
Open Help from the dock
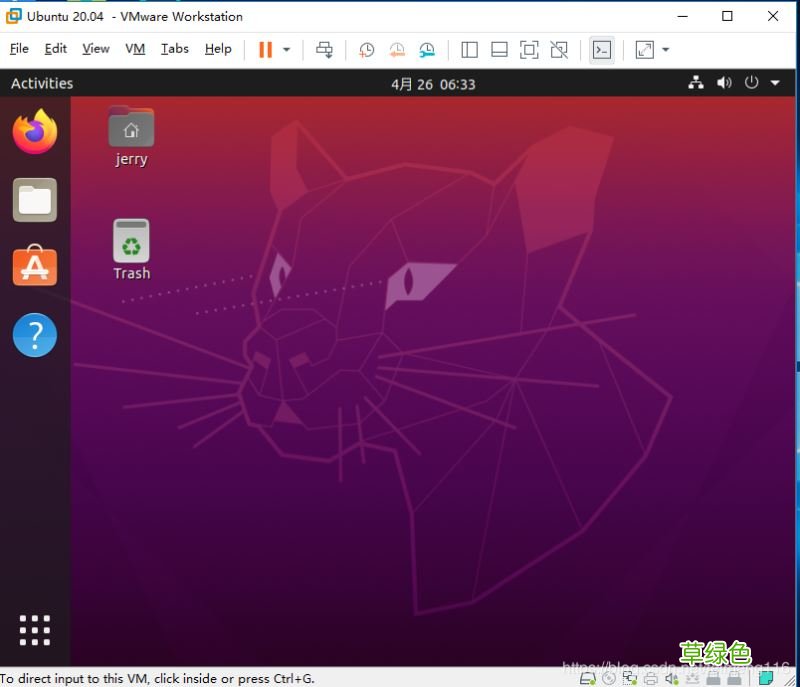coord(35,335)
